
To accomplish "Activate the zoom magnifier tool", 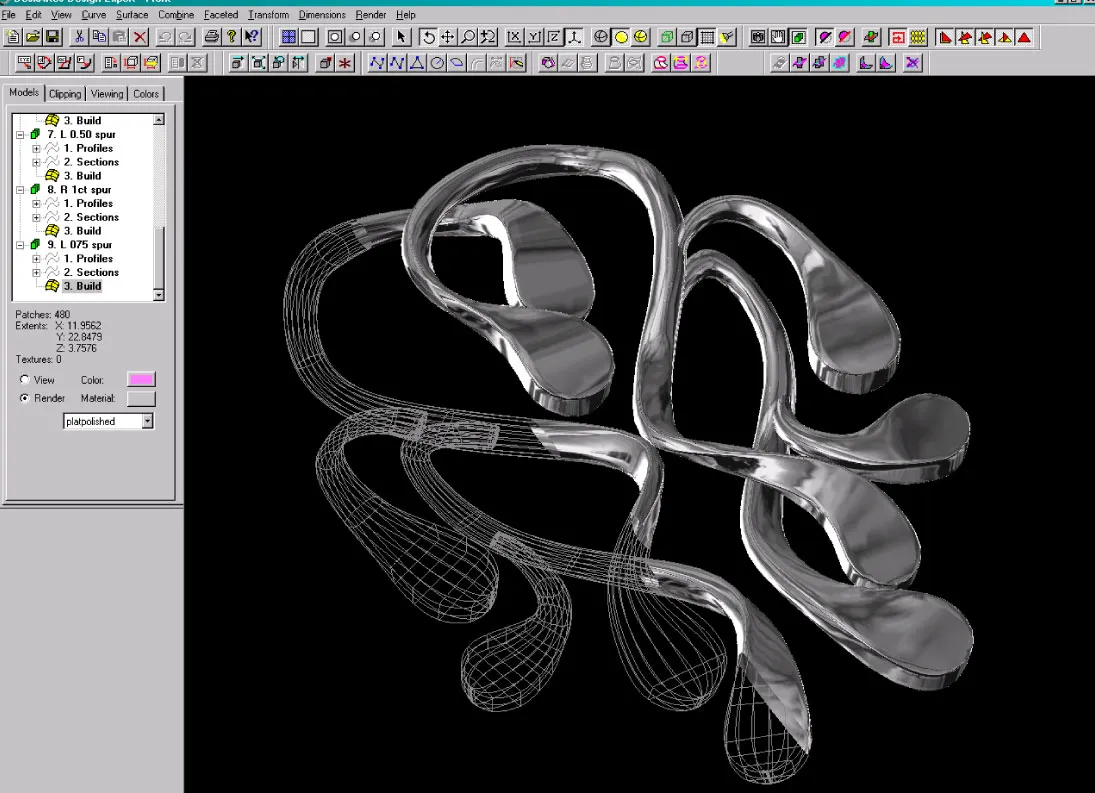I will pos(468,37).
